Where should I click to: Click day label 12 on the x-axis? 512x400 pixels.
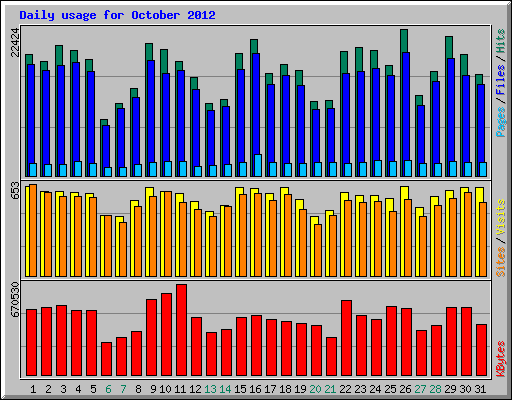pyautogui.click(x=195, y=389)
